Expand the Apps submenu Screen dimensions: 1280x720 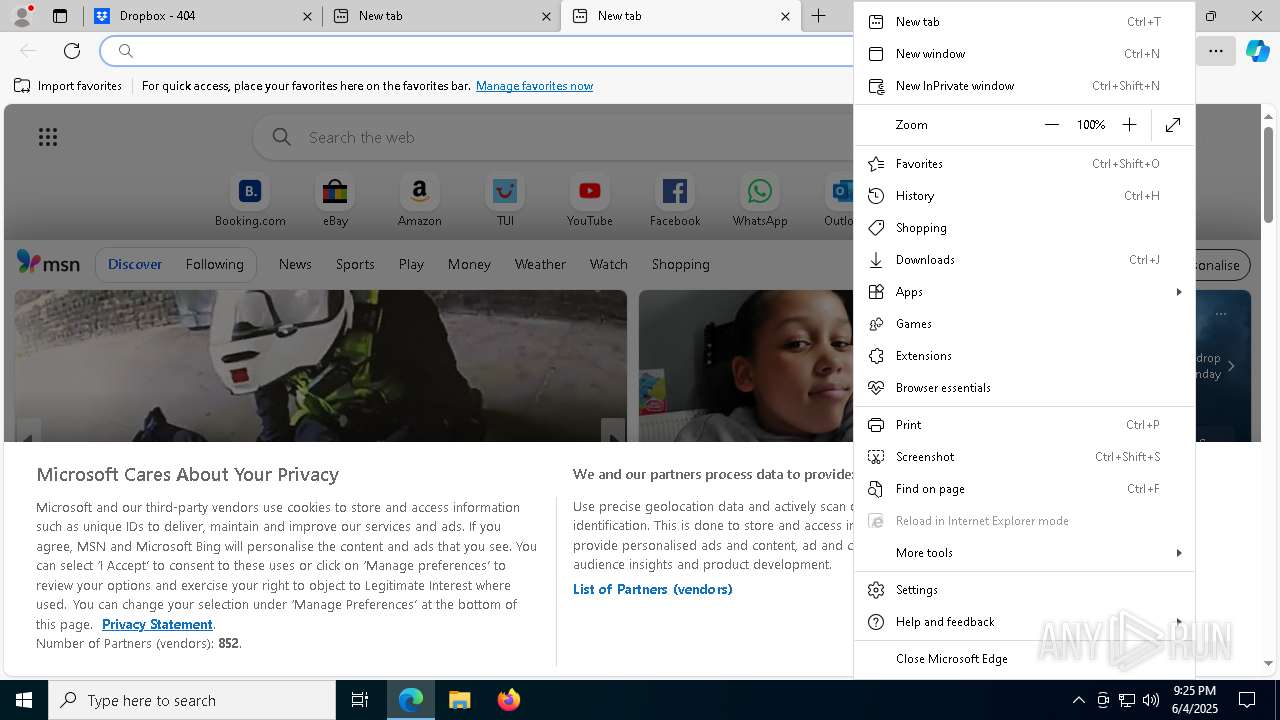[1025, 292]
